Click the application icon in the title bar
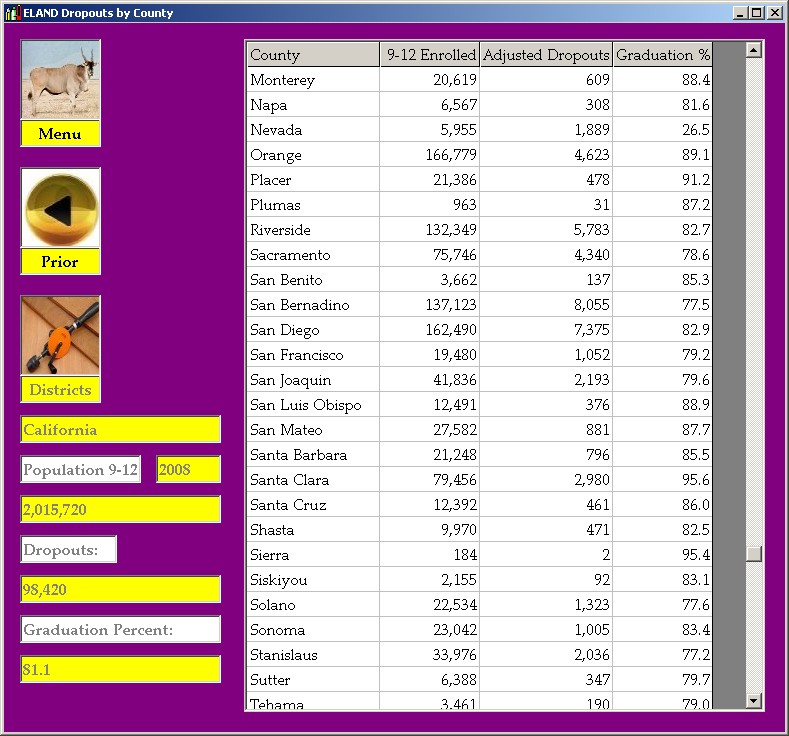 (12, 13)
